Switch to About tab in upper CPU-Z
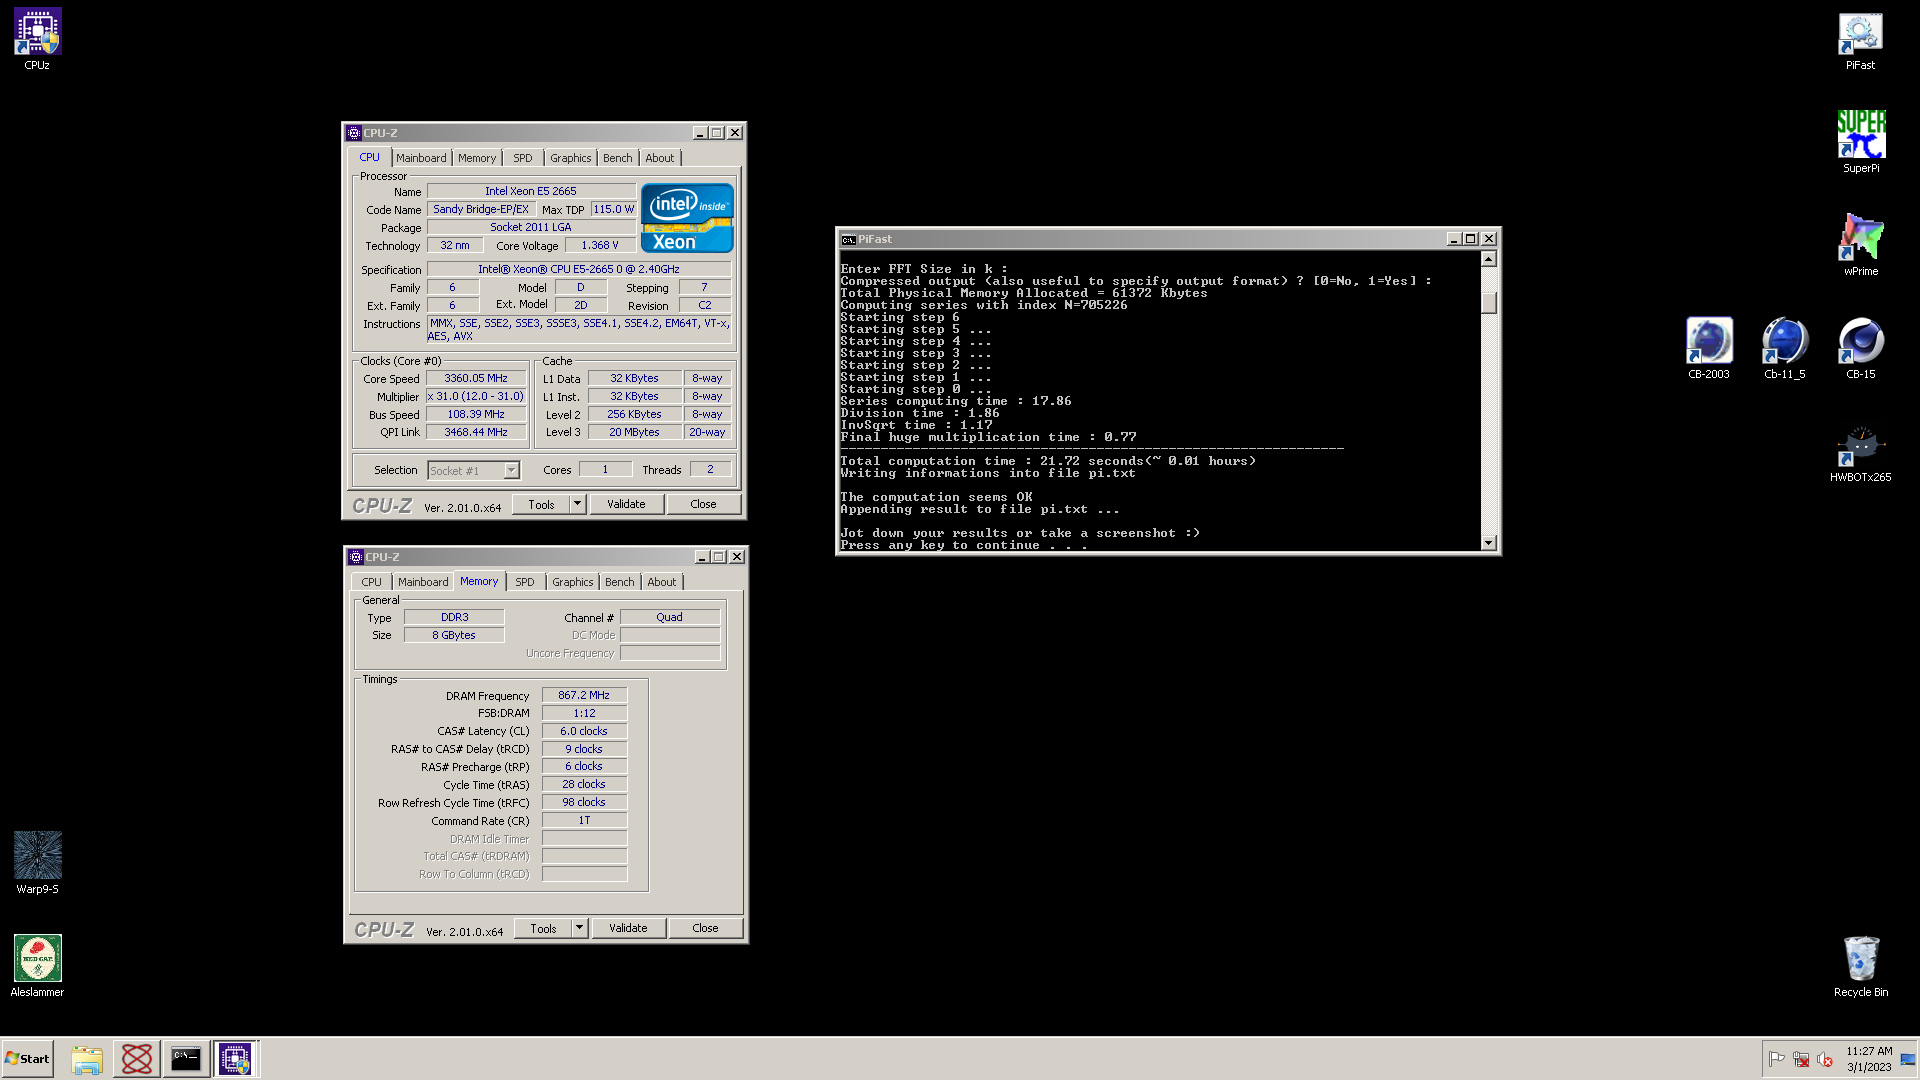1920x1080 pixels. point(659,158)
